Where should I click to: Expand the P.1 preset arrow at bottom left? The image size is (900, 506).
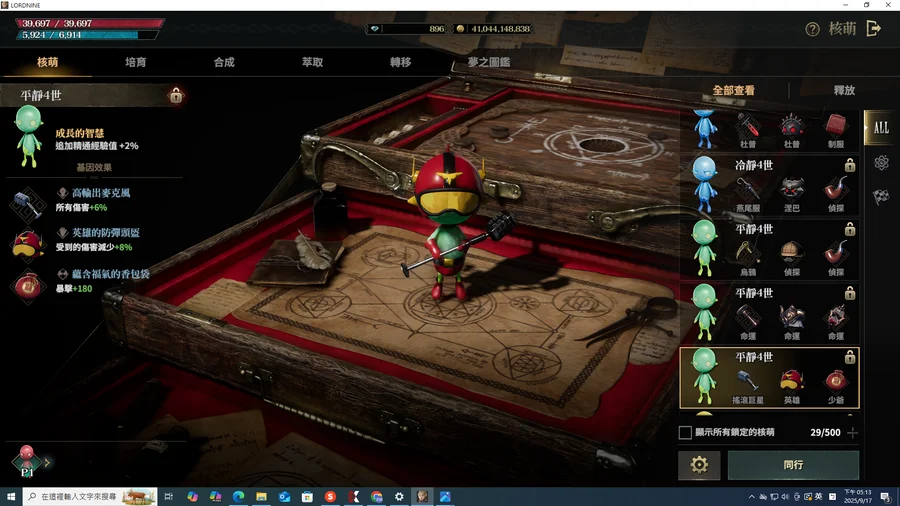[47, 462]
